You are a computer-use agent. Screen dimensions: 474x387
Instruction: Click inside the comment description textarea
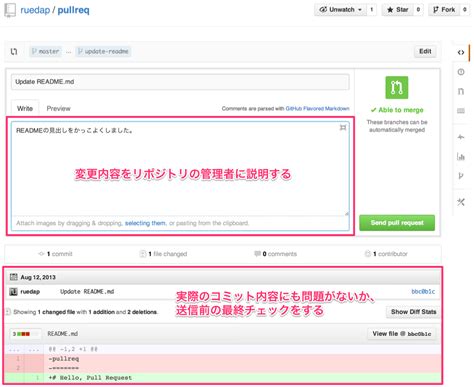(180, 169)
